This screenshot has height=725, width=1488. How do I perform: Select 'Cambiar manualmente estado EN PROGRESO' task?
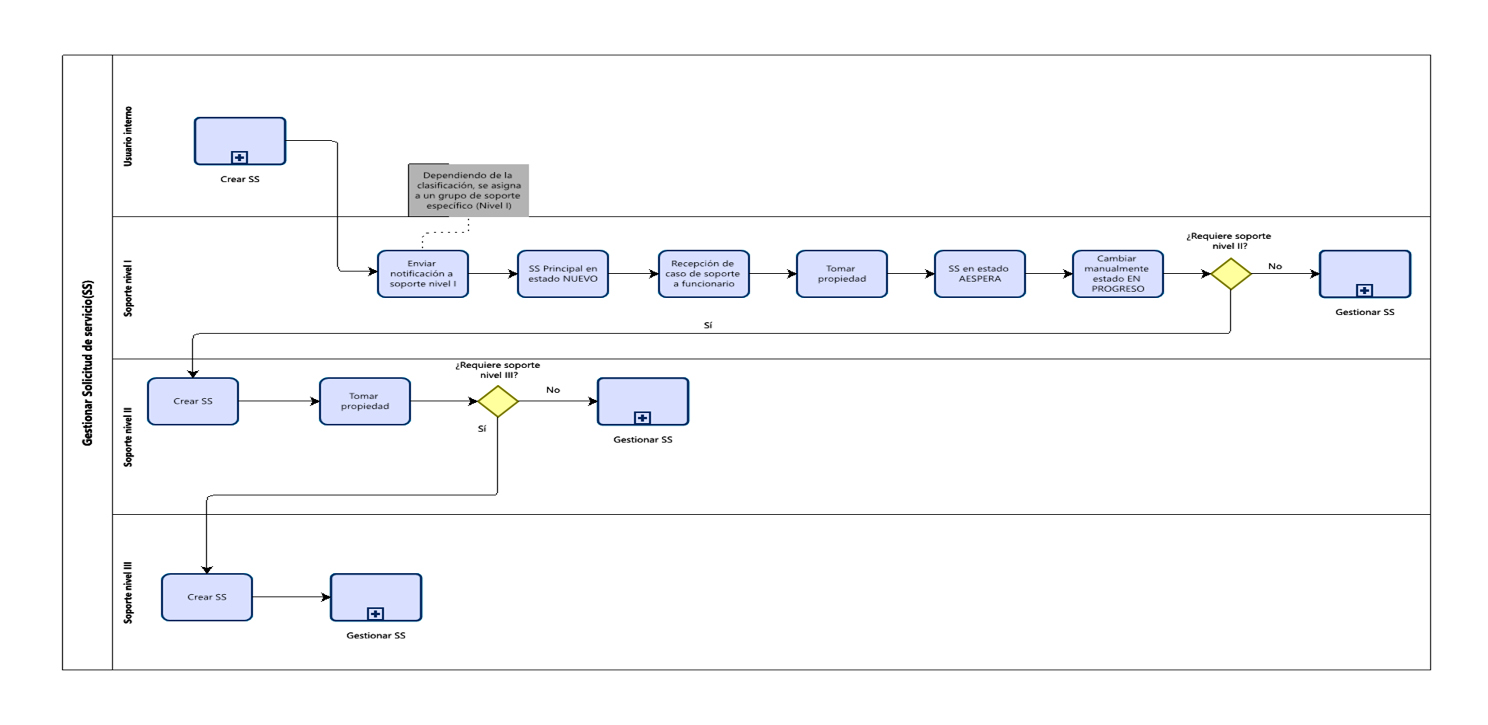(1117, 273)
